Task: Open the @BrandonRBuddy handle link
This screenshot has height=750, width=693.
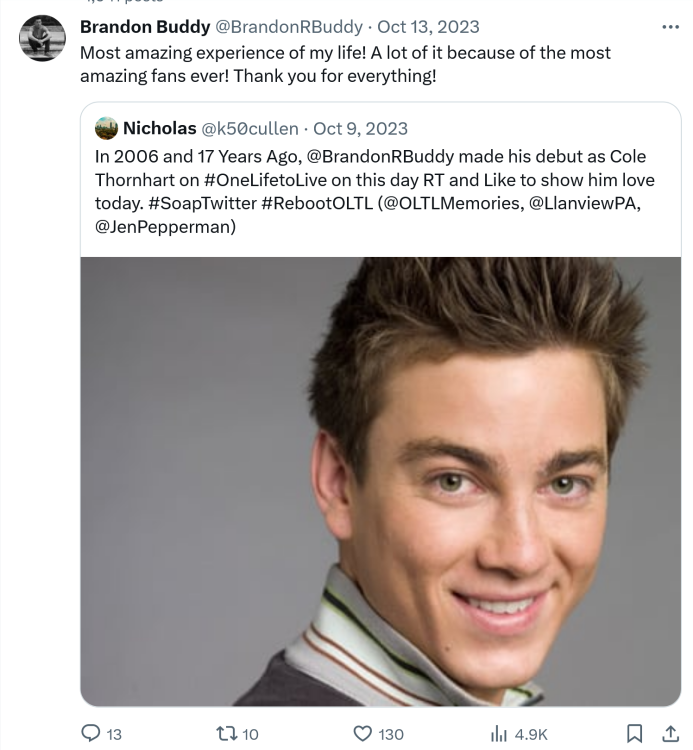Action: (x=289, y=27)
